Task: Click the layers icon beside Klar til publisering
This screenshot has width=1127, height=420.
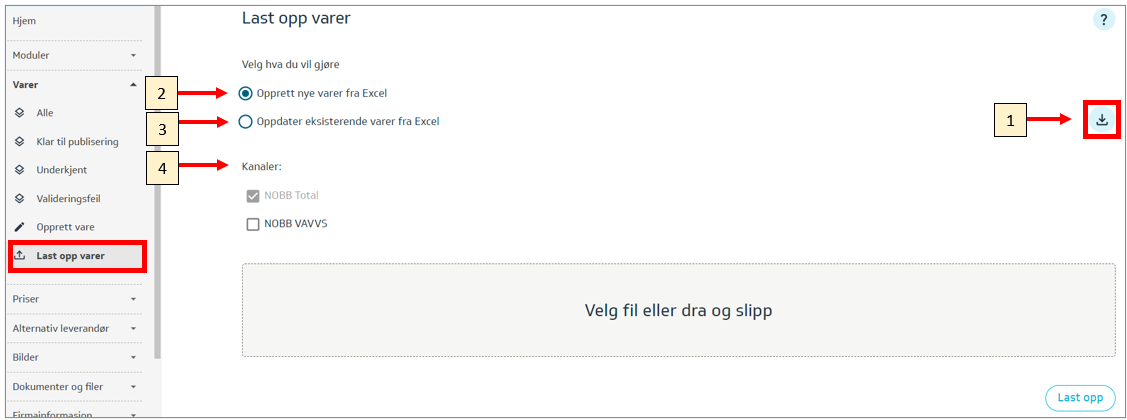Action: pyautogui.click(x=20, y=142)
